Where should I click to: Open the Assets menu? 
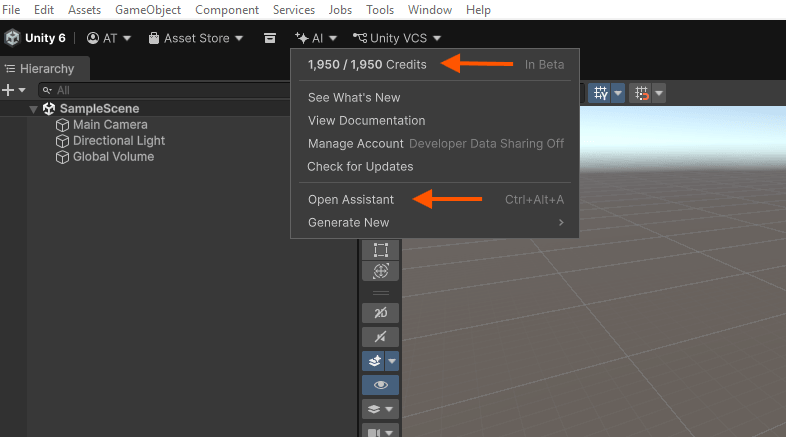(x=84, y=10)
